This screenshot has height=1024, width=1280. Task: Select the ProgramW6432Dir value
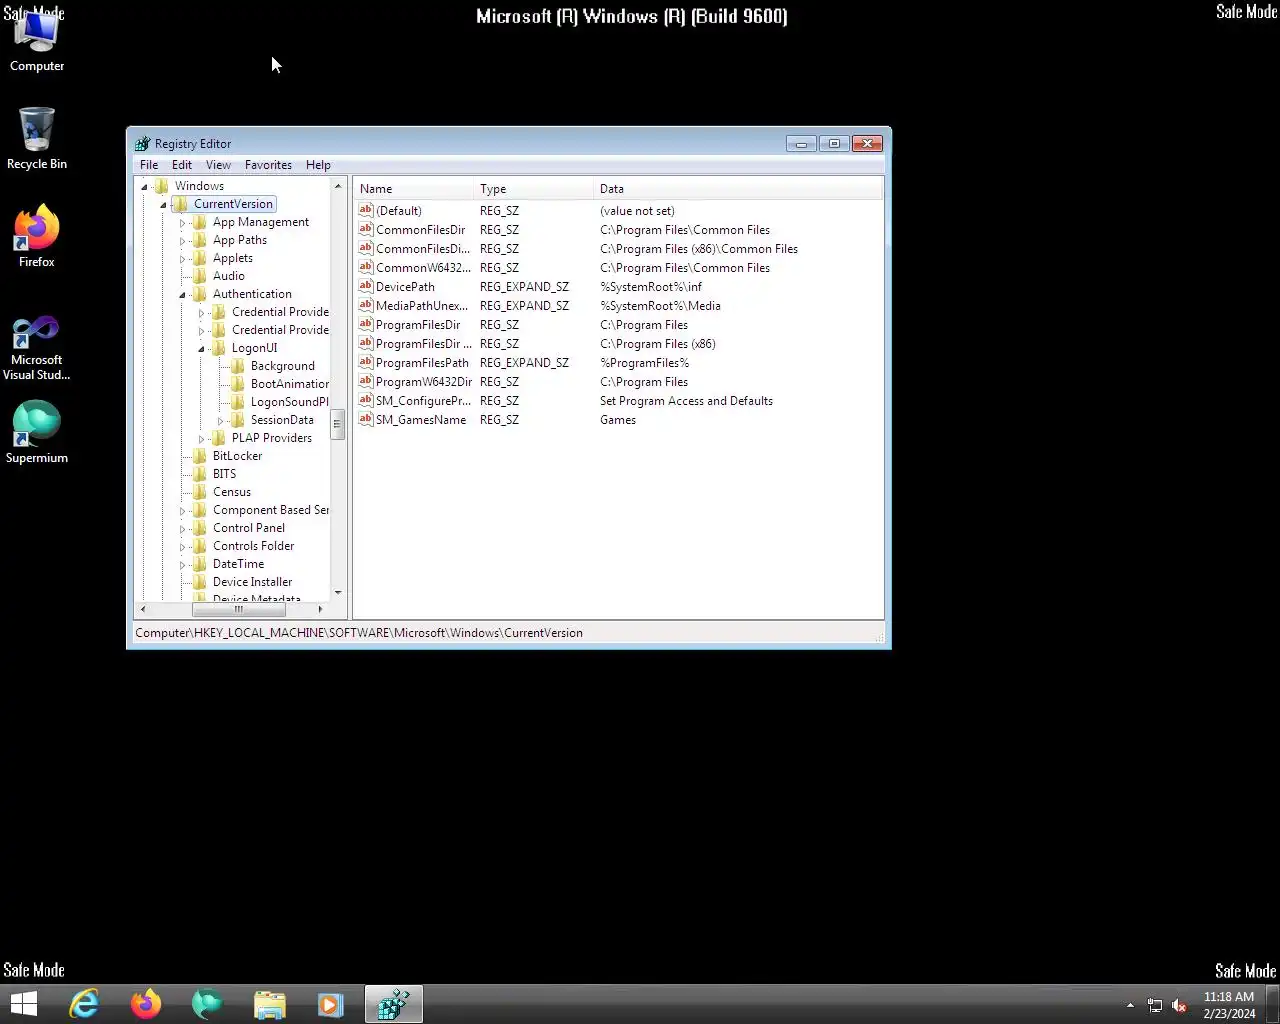click(x=423, y=382)
